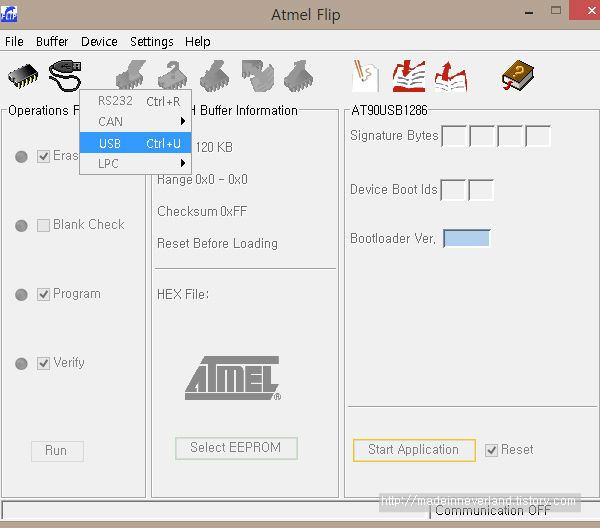Open the Help menu

point(197,41)
